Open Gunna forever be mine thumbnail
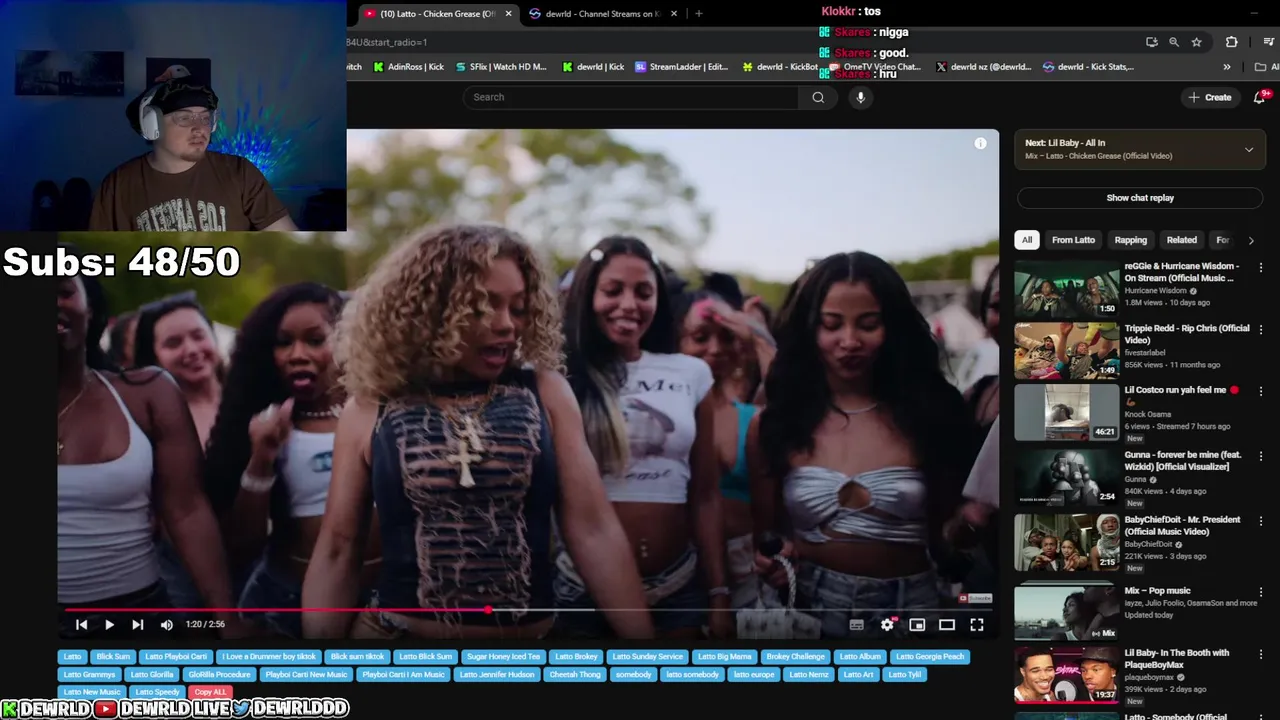The image size is (1280, 720). click(x=1067, y=476)
